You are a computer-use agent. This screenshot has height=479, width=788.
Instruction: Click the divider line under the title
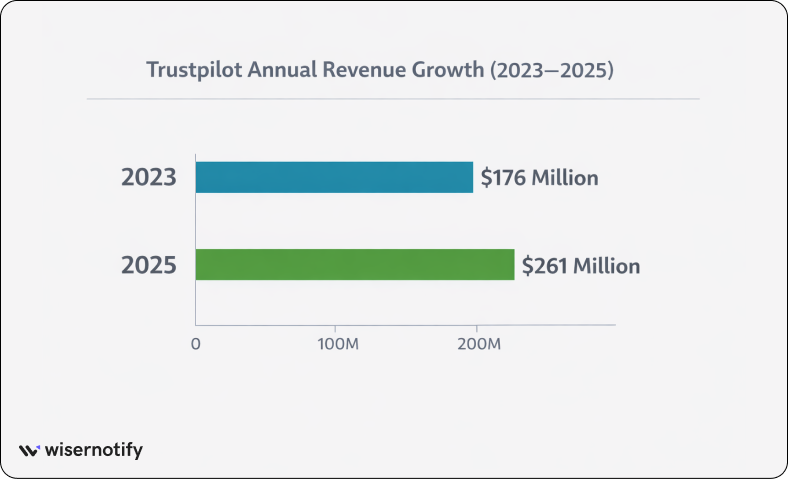point(393,99)
